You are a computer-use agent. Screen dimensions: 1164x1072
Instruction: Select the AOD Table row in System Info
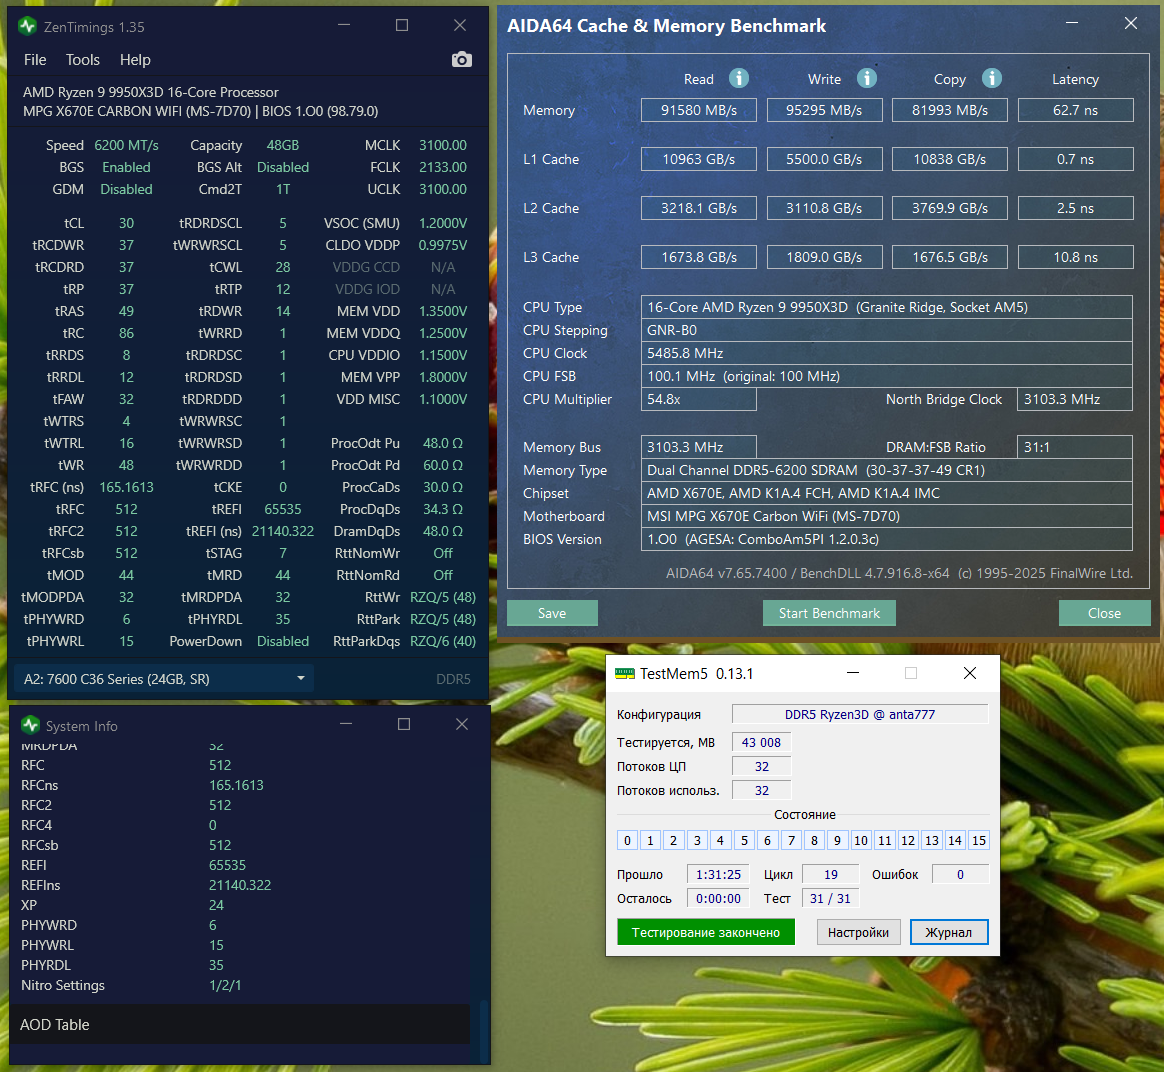point(239,1024)
